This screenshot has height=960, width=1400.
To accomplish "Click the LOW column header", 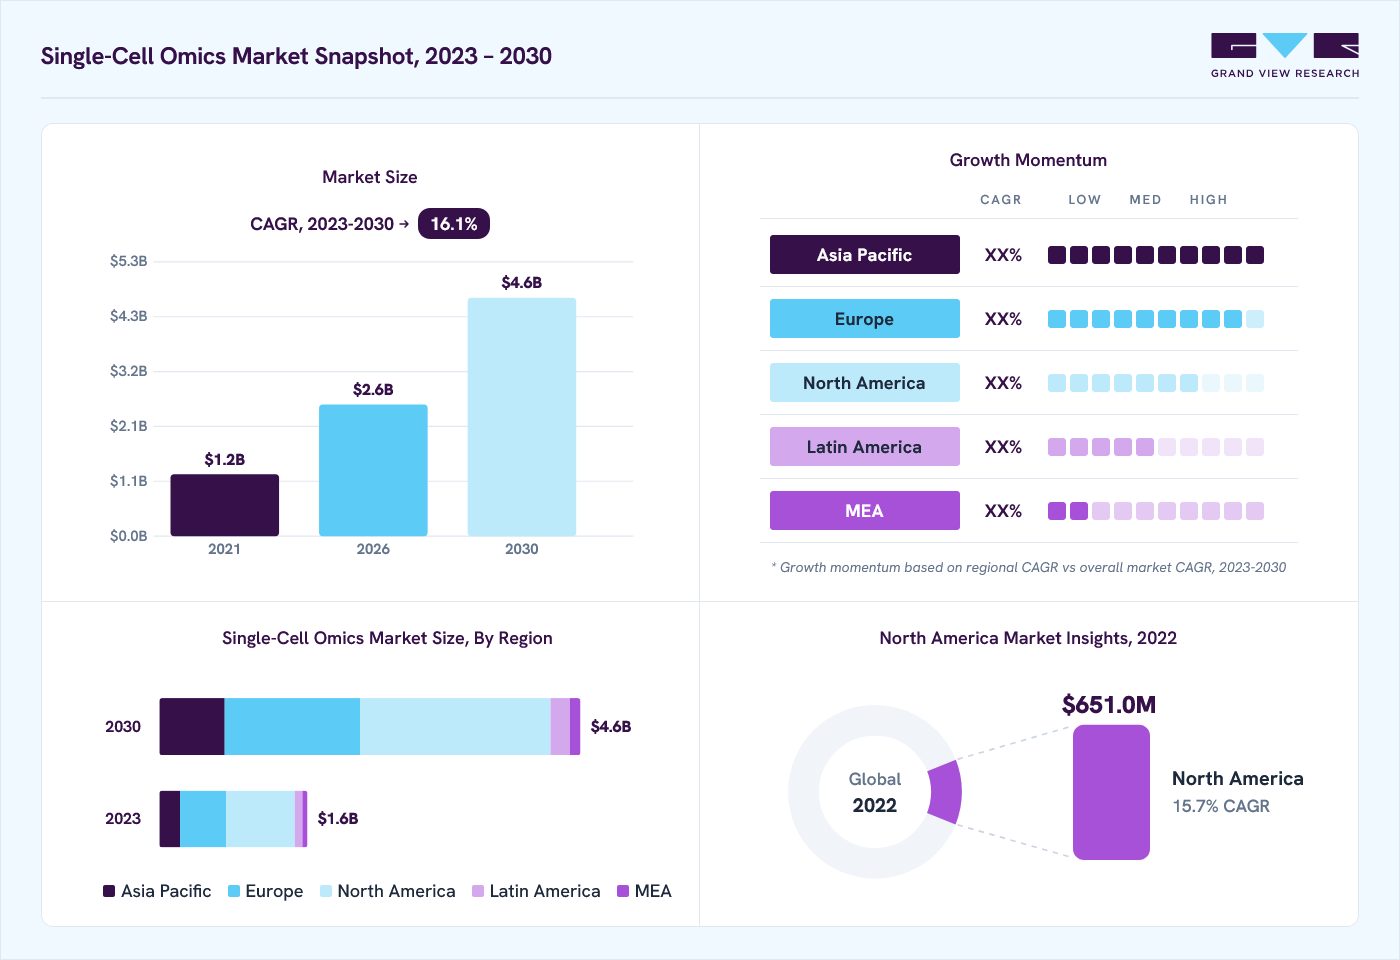I will (x=1084, y=200).
